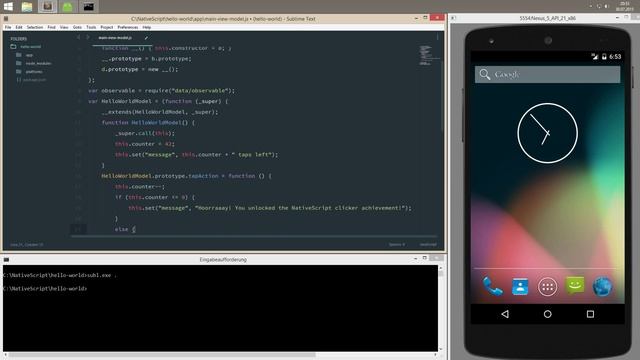Screen dimensions: 640x360
Task: Open the tab options dropdown at editor top right
Action: coord(437,38)
